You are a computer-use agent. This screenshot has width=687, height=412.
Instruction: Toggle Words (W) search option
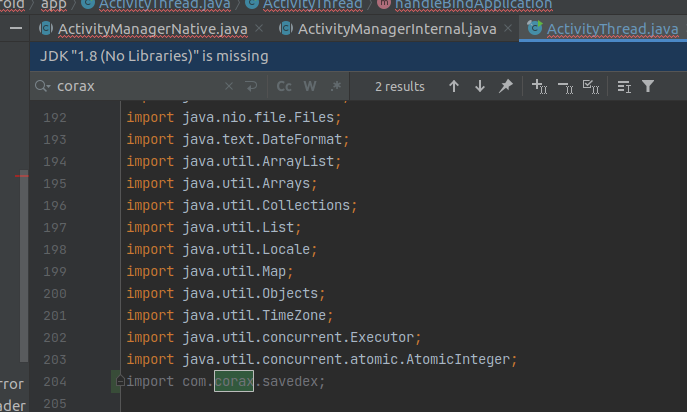(311, 87)
